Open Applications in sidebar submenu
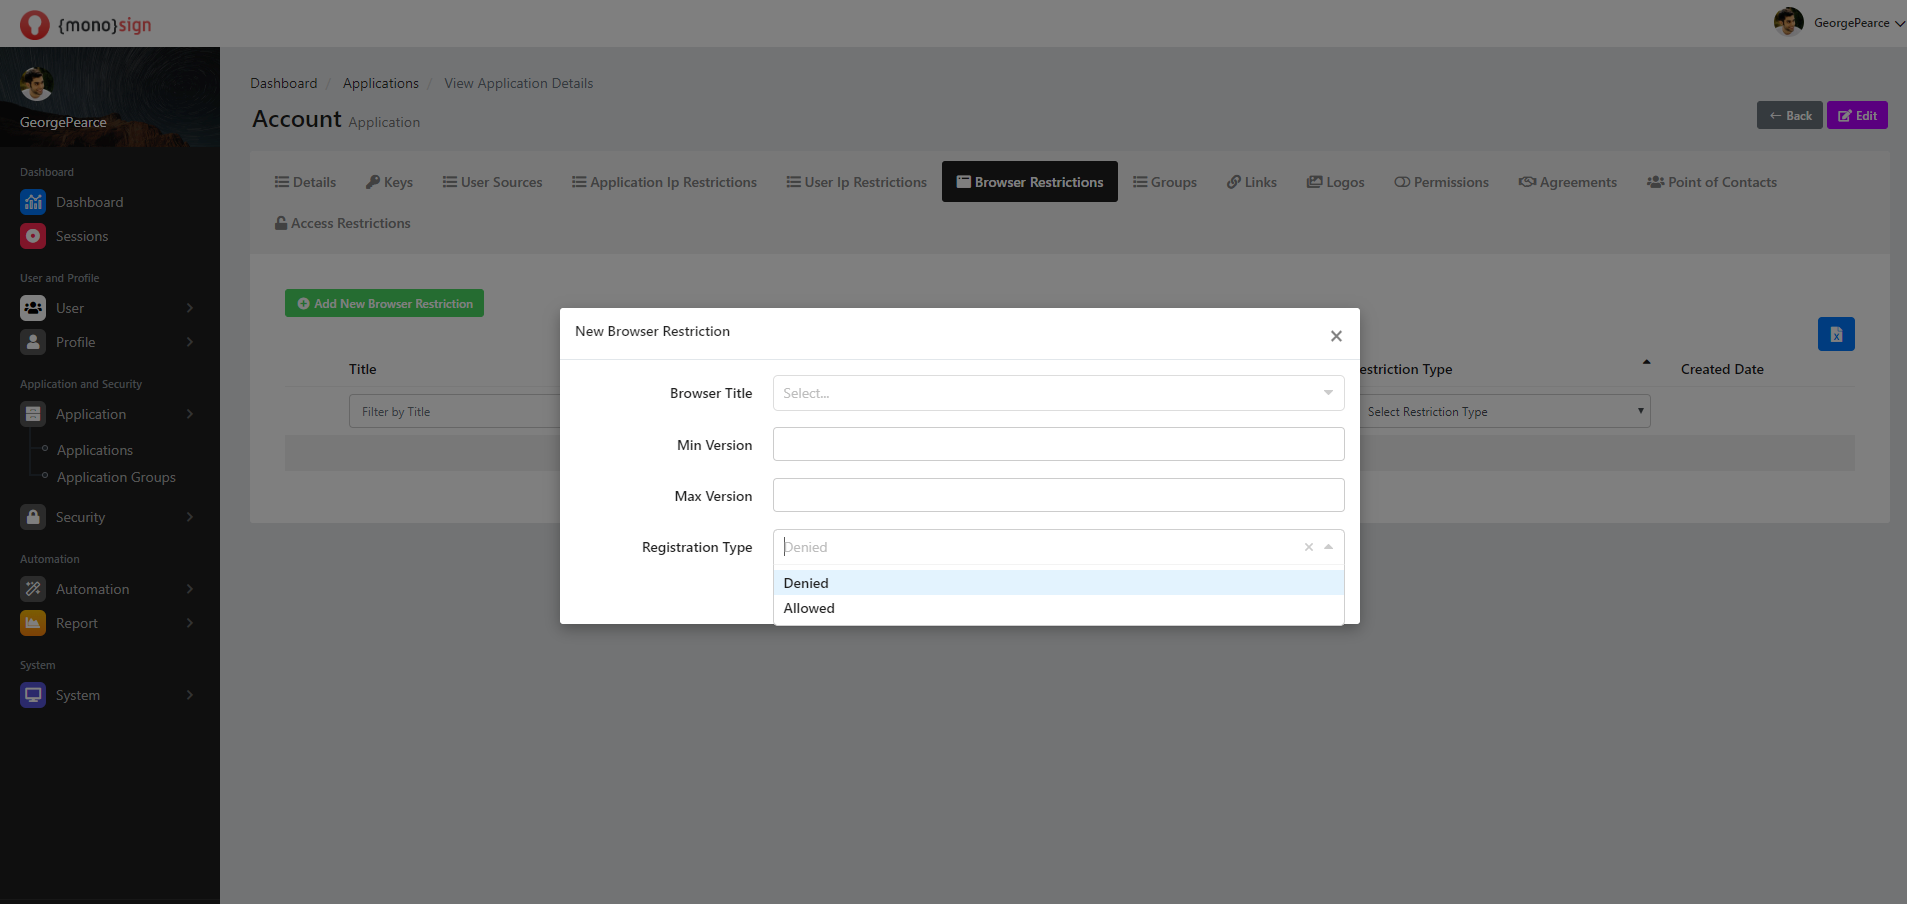The image size is (1907, 904). pos(95,450)
